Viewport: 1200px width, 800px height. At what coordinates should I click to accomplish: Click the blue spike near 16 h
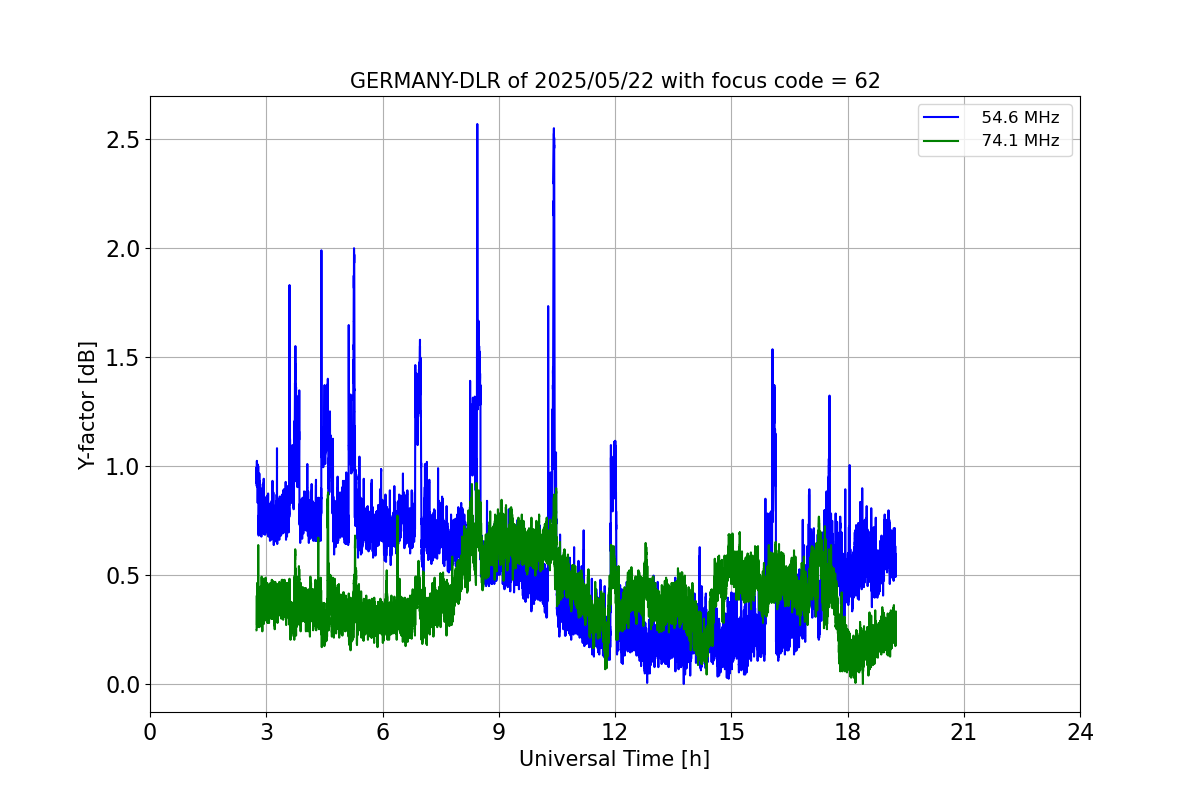[x=772, y=351]
